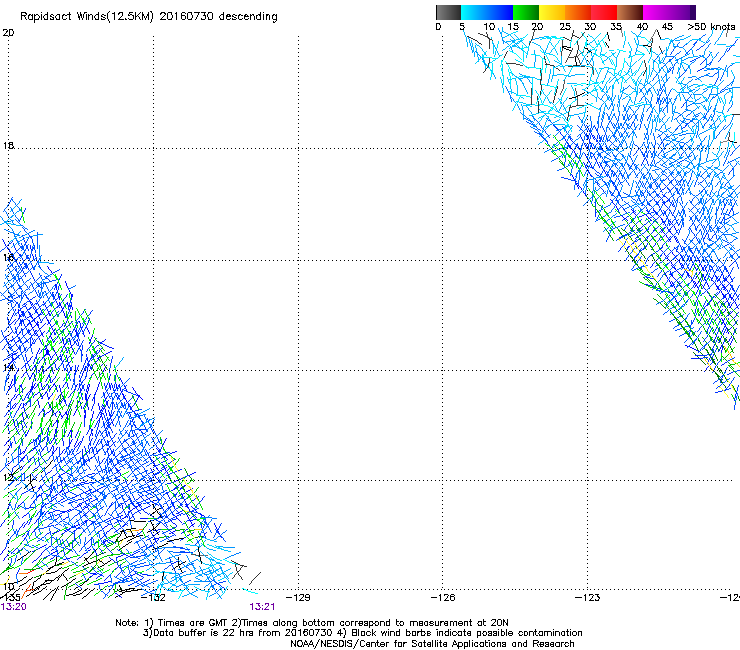Click legend tick label '10'
740x650 pixels.
[489, 27]
